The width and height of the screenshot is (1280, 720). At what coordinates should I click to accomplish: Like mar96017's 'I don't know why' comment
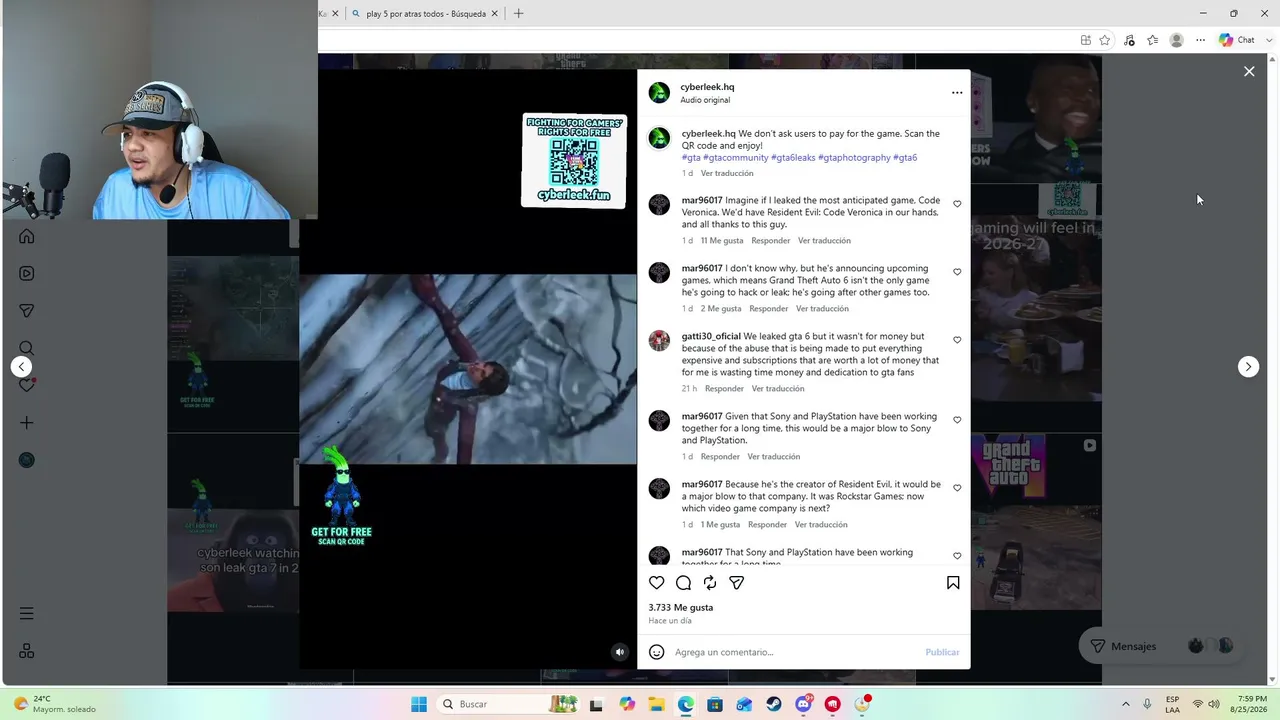pyautogui.click(x=957, y=272)
